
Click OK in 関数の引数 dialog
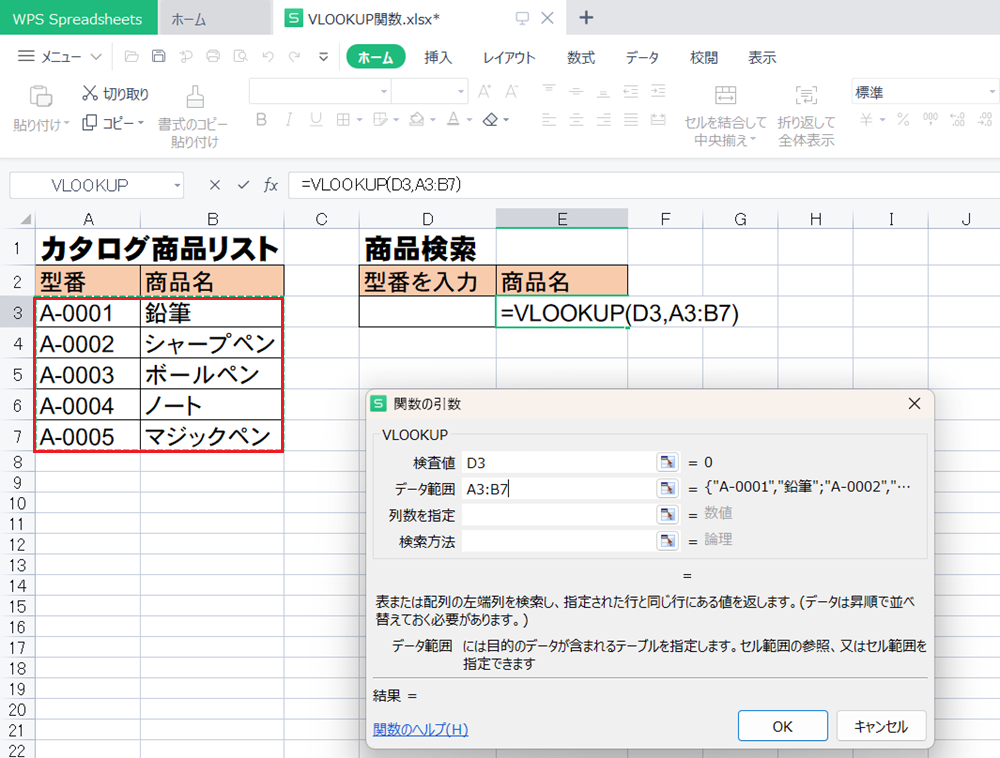783,726
